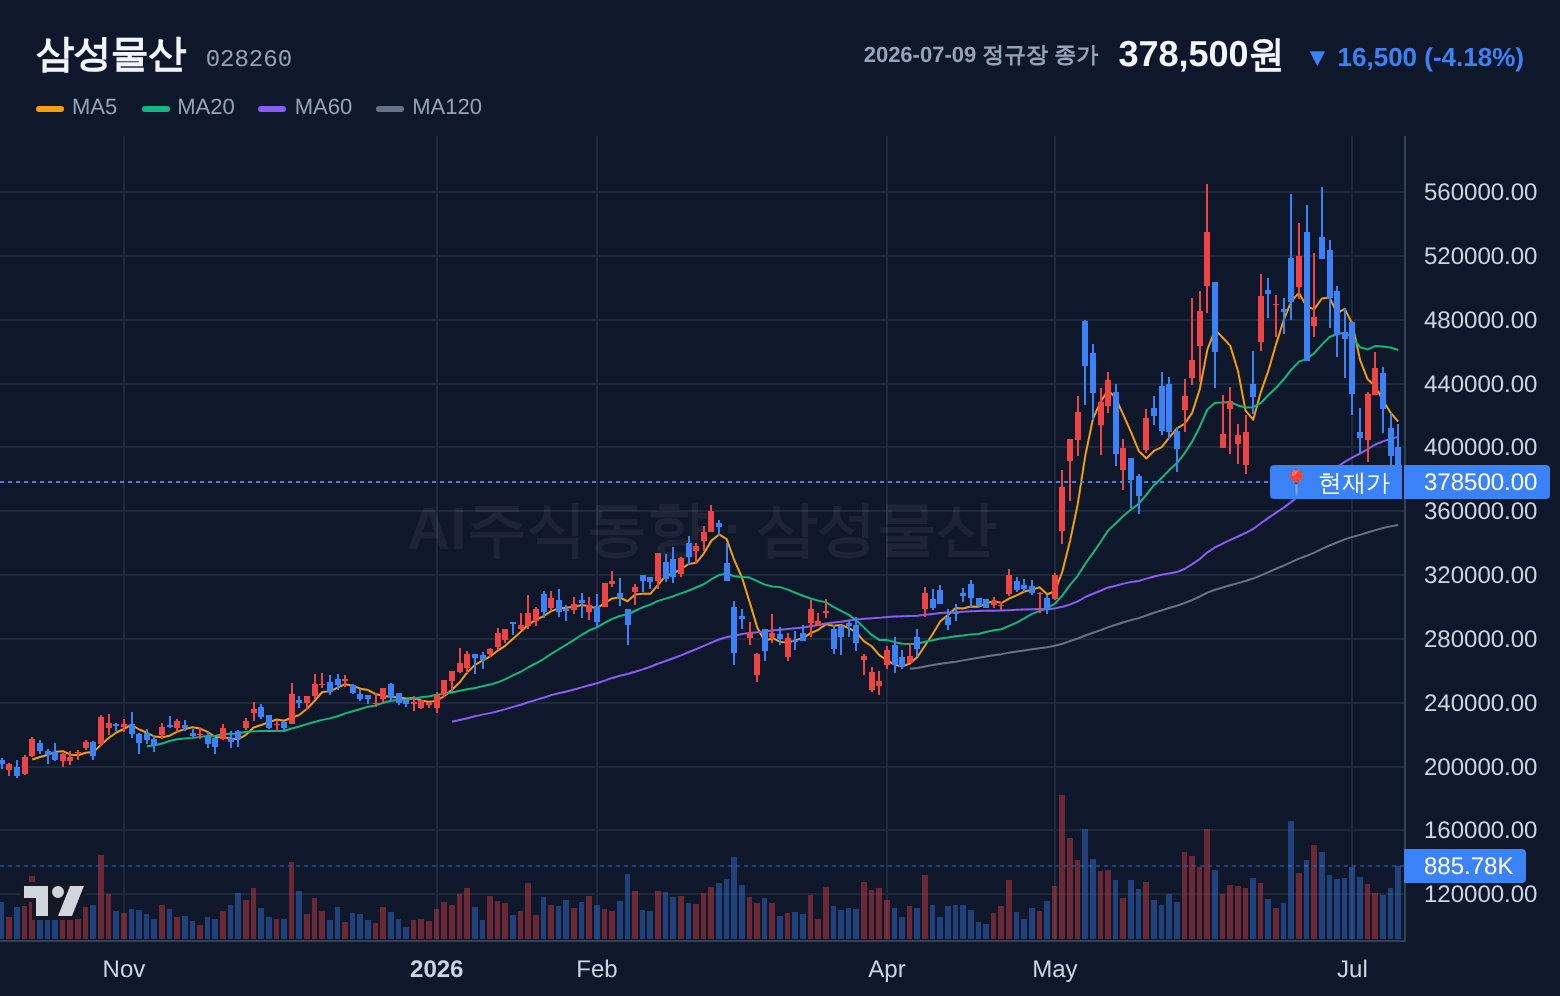Viewport: 1560px width, 996px height.
Task: Click the blue down-triangle price change icon
Action: click(1317, 58)
